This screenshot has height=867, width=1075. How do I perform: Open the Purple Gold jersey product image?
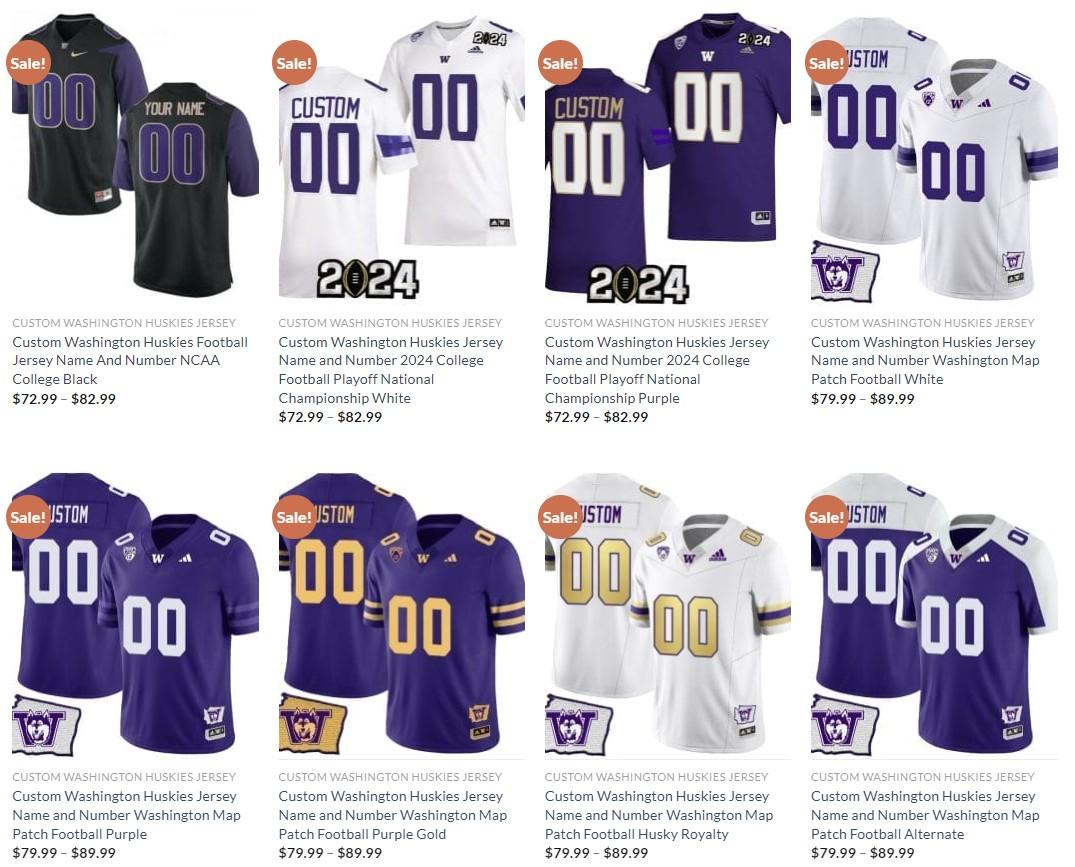tap(401, 613)
